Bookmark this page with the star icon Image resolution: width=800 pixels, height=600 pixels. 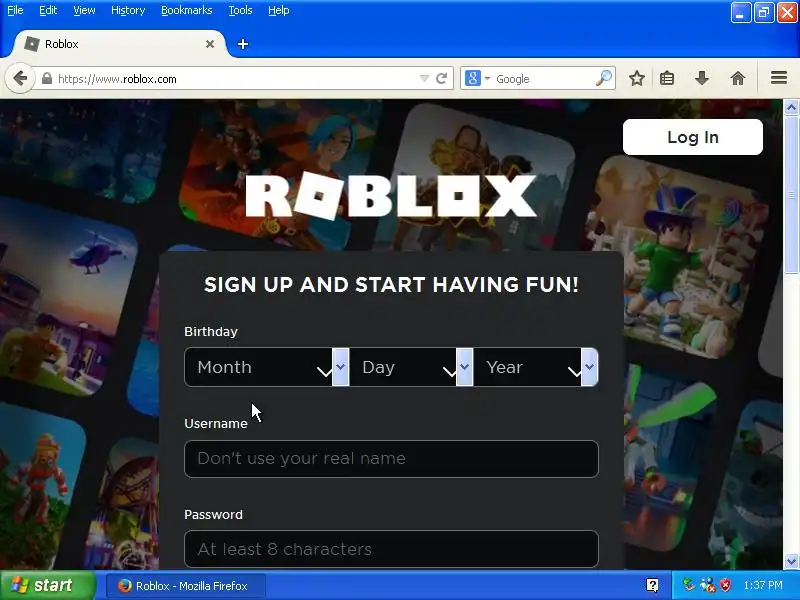(636, 79)
